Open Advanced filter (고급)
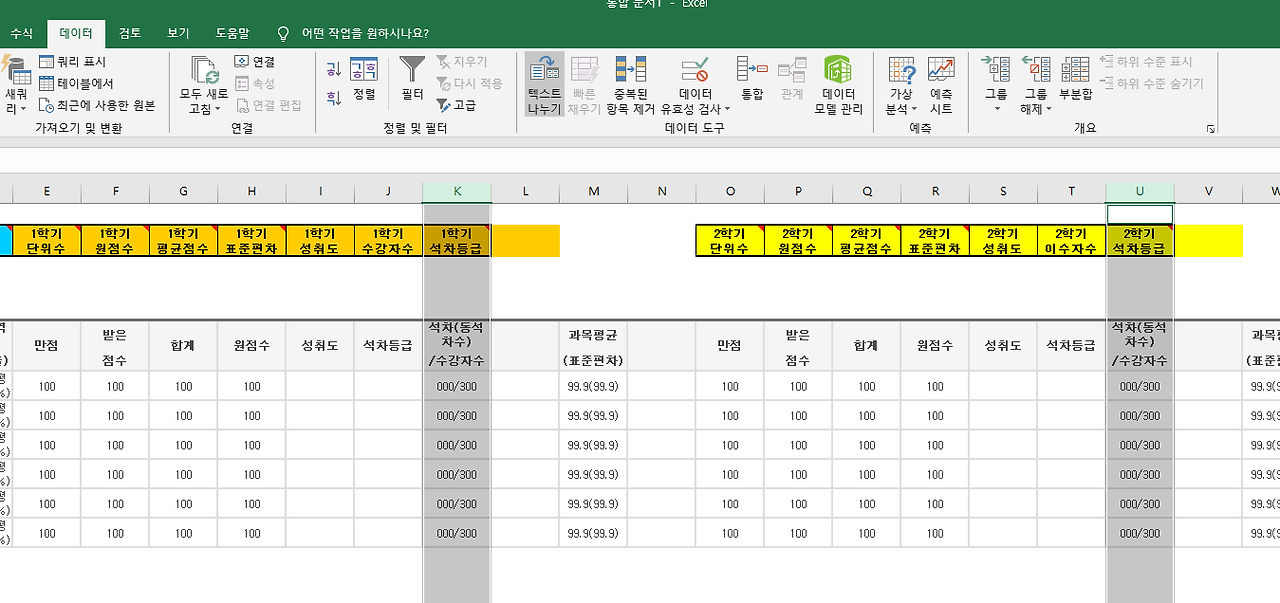The height and width of the screenshot is (603, 1280). coord(456,105)
